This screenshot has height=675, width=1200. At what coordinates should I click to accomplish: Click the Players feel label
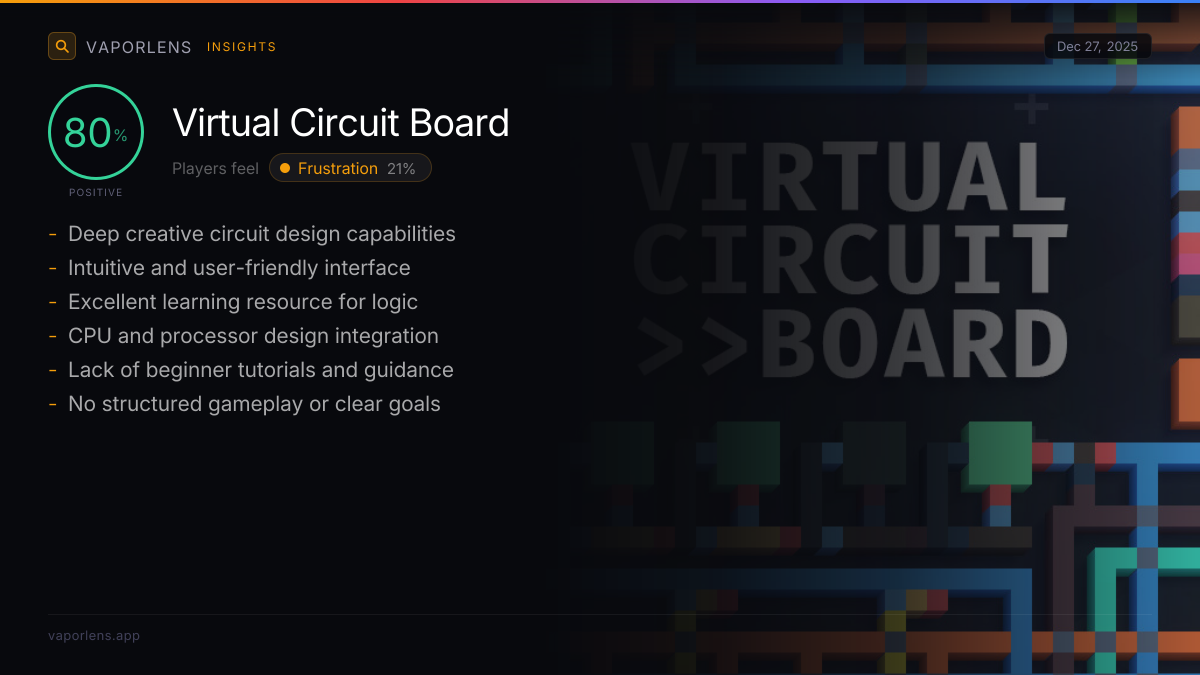tap(215, 168)
